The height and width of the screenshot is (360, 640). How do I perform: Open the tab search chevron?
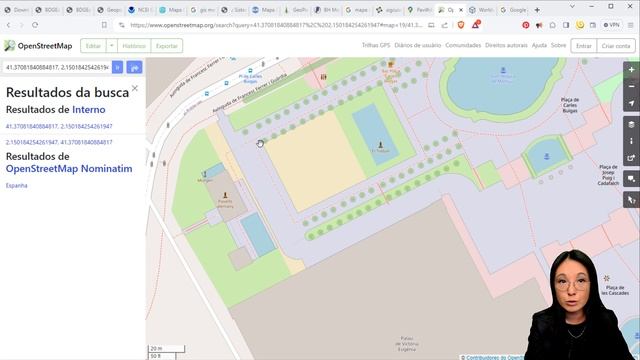(572, 7)
